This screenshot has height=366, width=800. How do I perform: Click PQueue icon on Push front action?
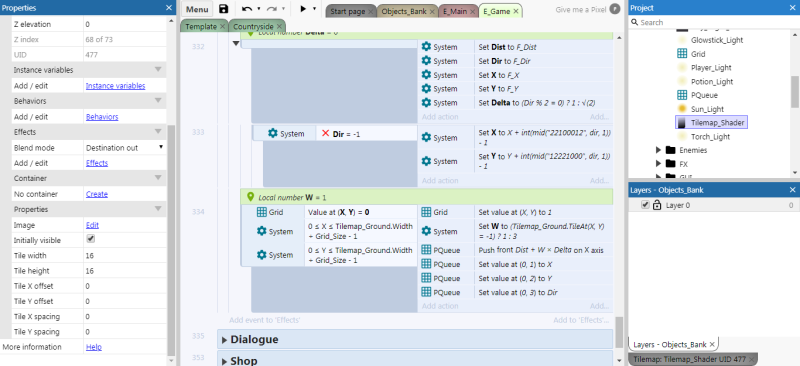[427, 250]
